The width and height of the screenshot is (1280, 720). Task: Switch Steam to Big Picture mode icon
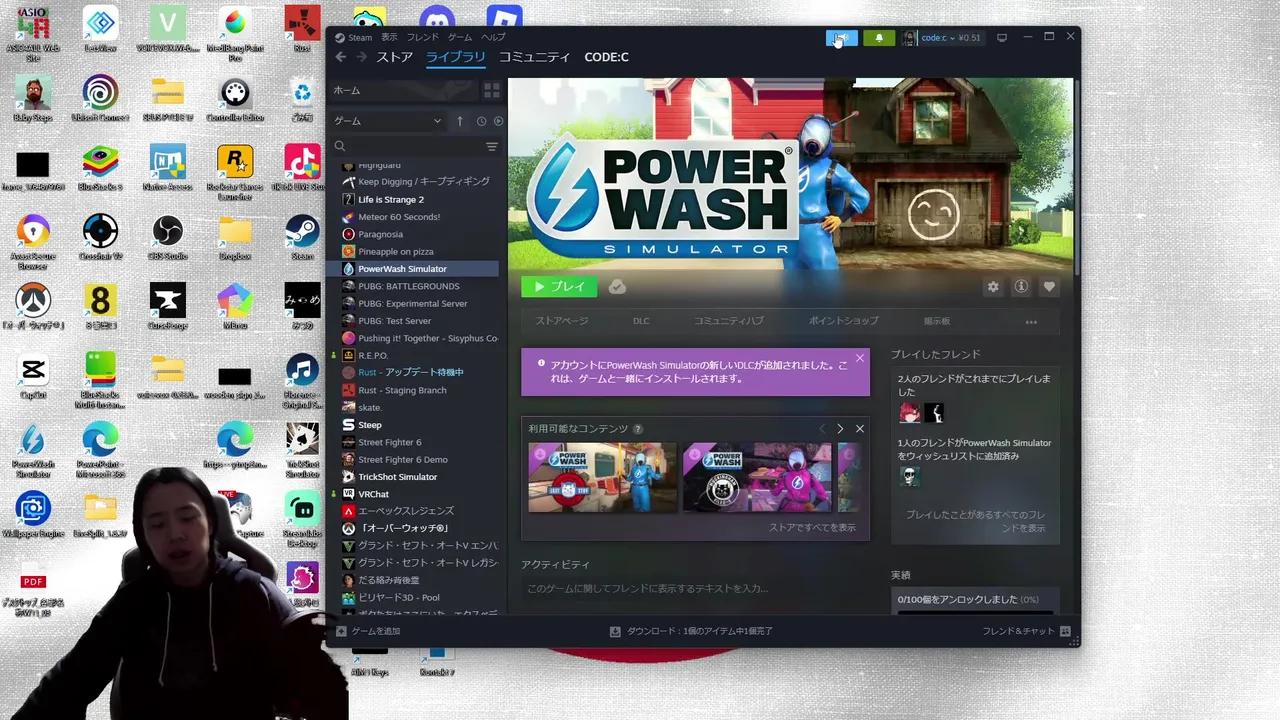click(1002, 37)
